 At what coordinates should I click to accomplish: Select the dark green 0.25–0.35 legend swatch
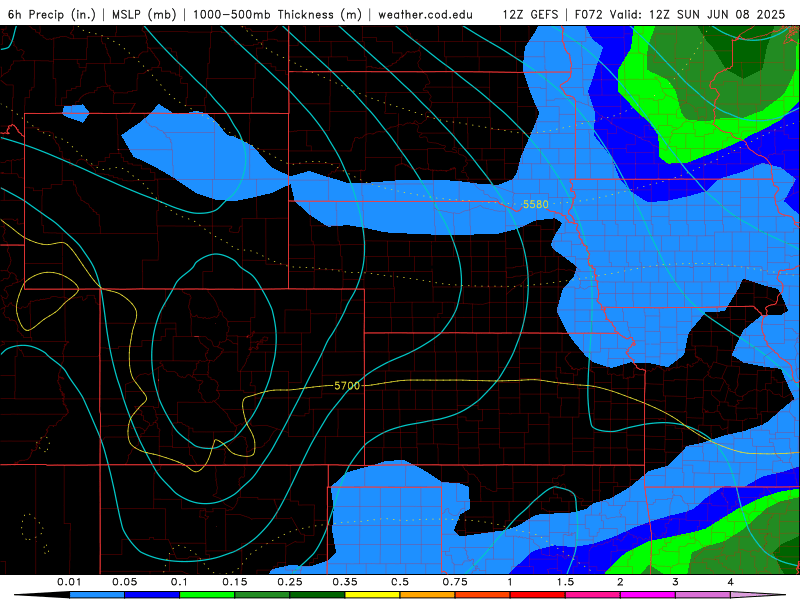pyautogui.click(x=317, y=595)
